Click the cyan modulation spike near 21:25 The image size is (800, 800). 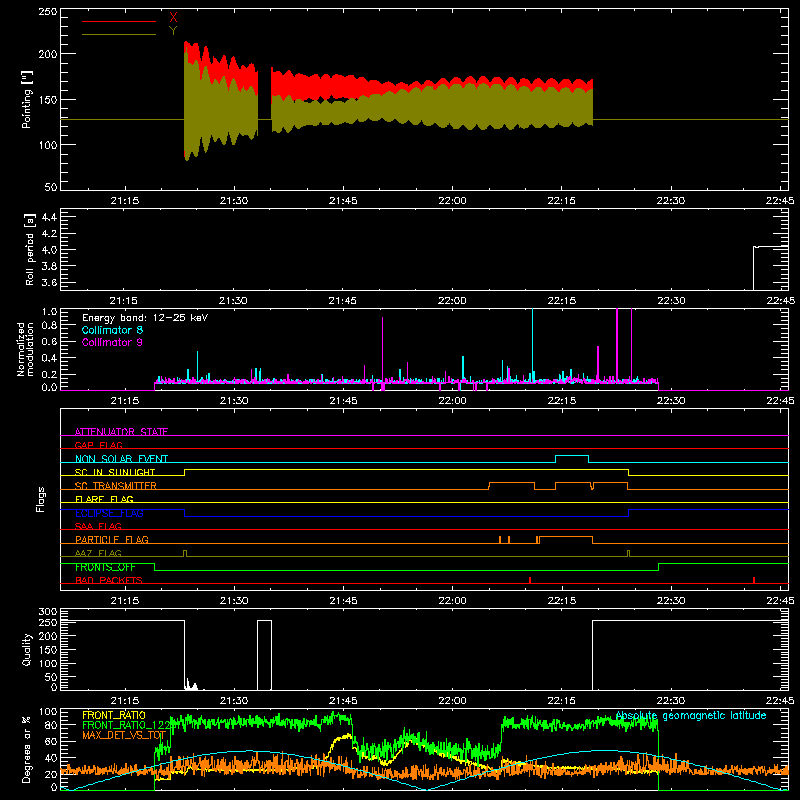[197, 365]
